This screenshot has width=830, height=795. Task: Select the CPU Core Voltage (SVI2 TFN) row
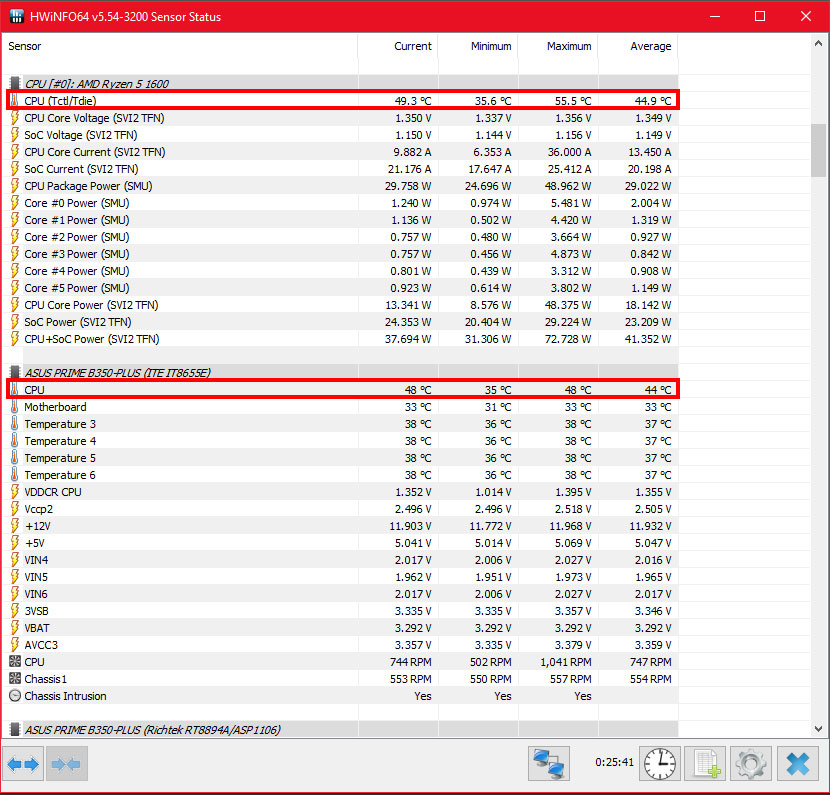342,118
